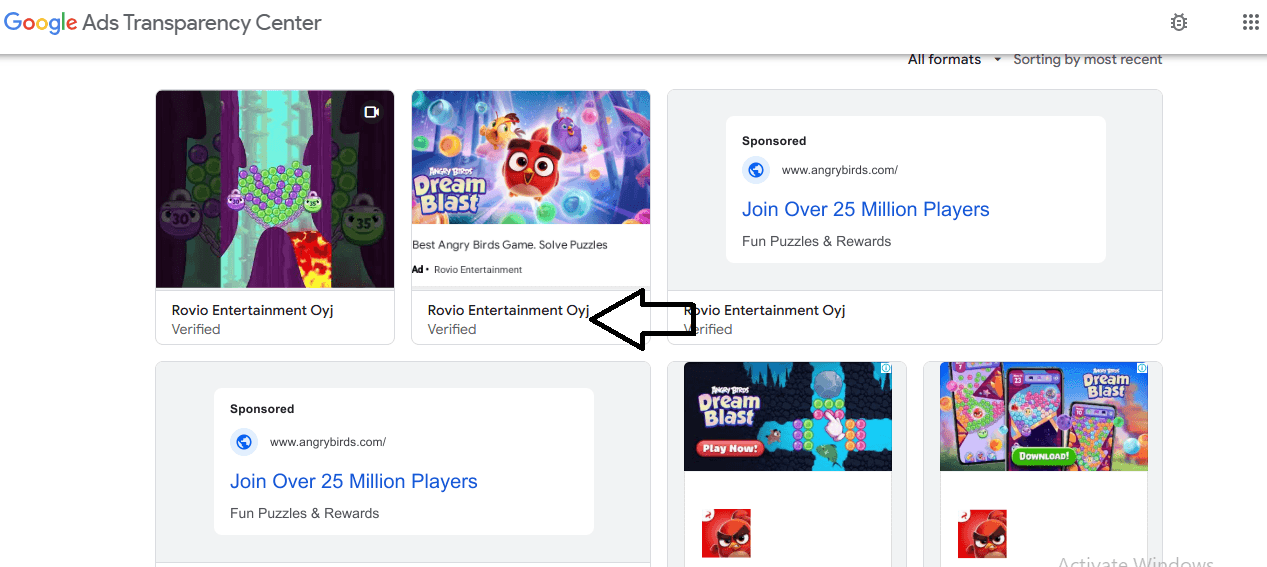
Task: Click Sponsored label in lower-left ad card
Action: pos(262,409)
